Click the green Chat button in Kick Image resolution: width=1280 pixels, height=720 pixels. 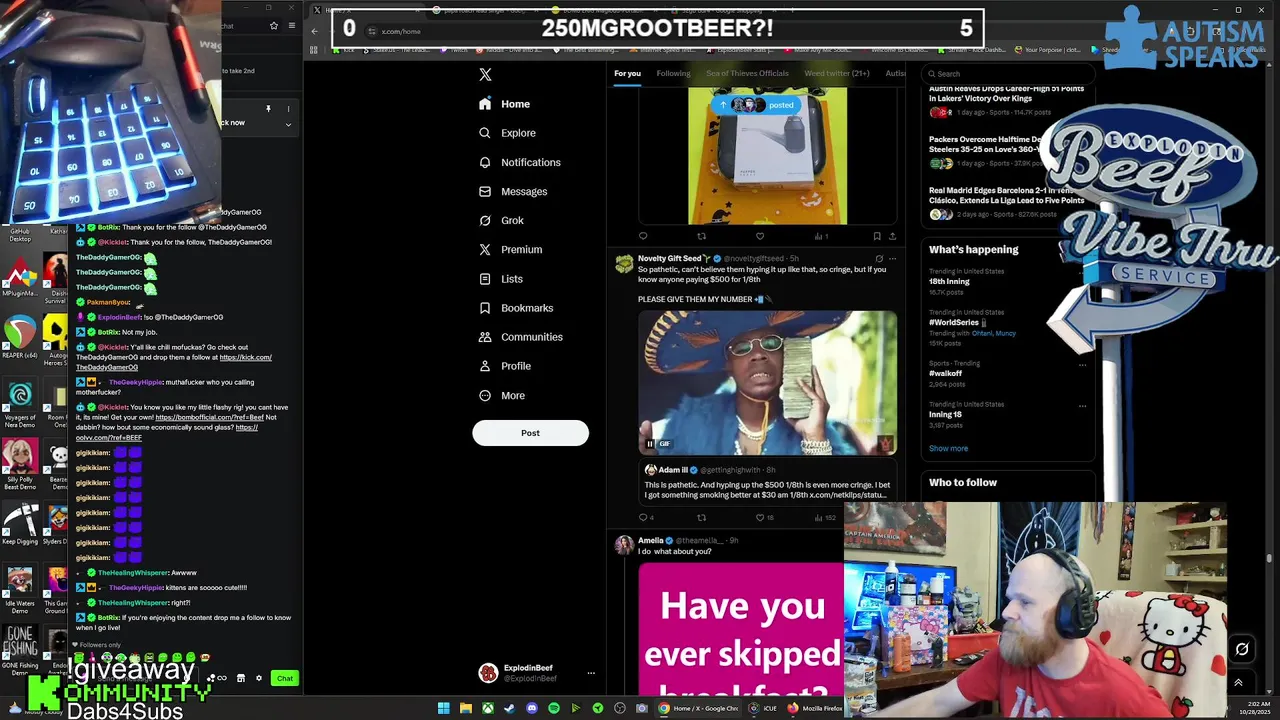coord(285,678)
